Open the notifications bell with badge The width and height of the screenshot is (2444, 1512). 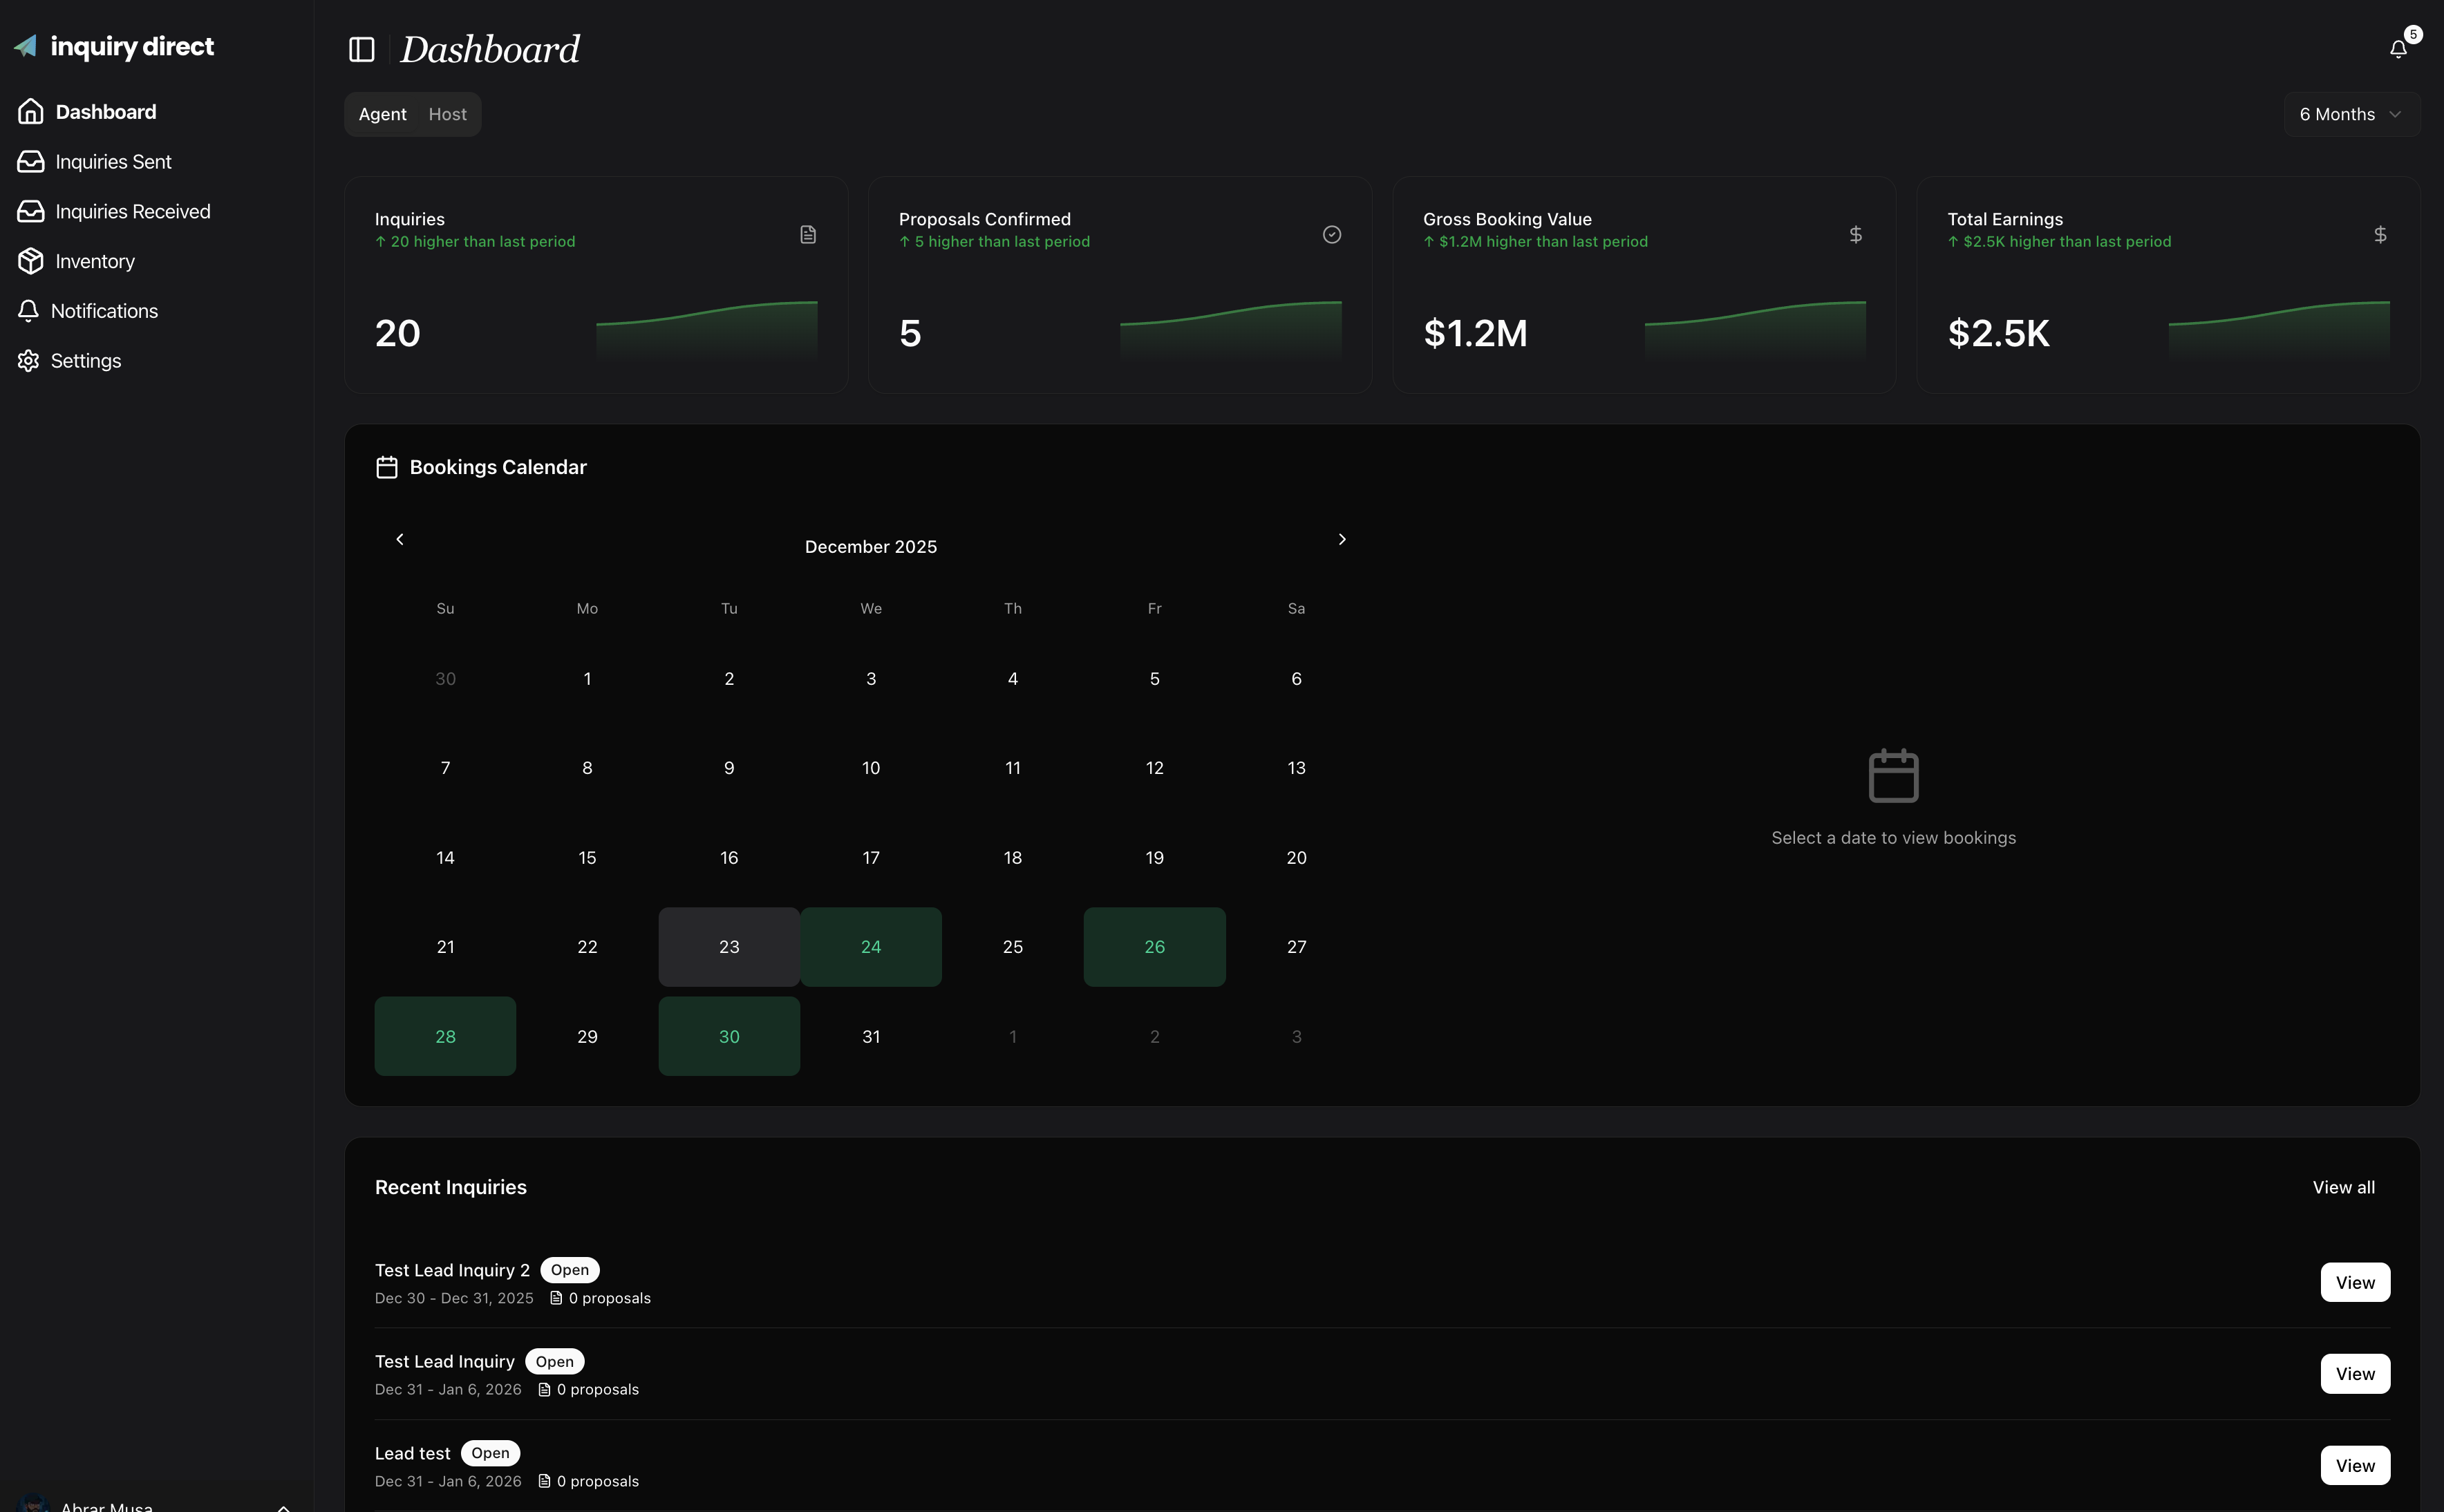coord(2398,49)
